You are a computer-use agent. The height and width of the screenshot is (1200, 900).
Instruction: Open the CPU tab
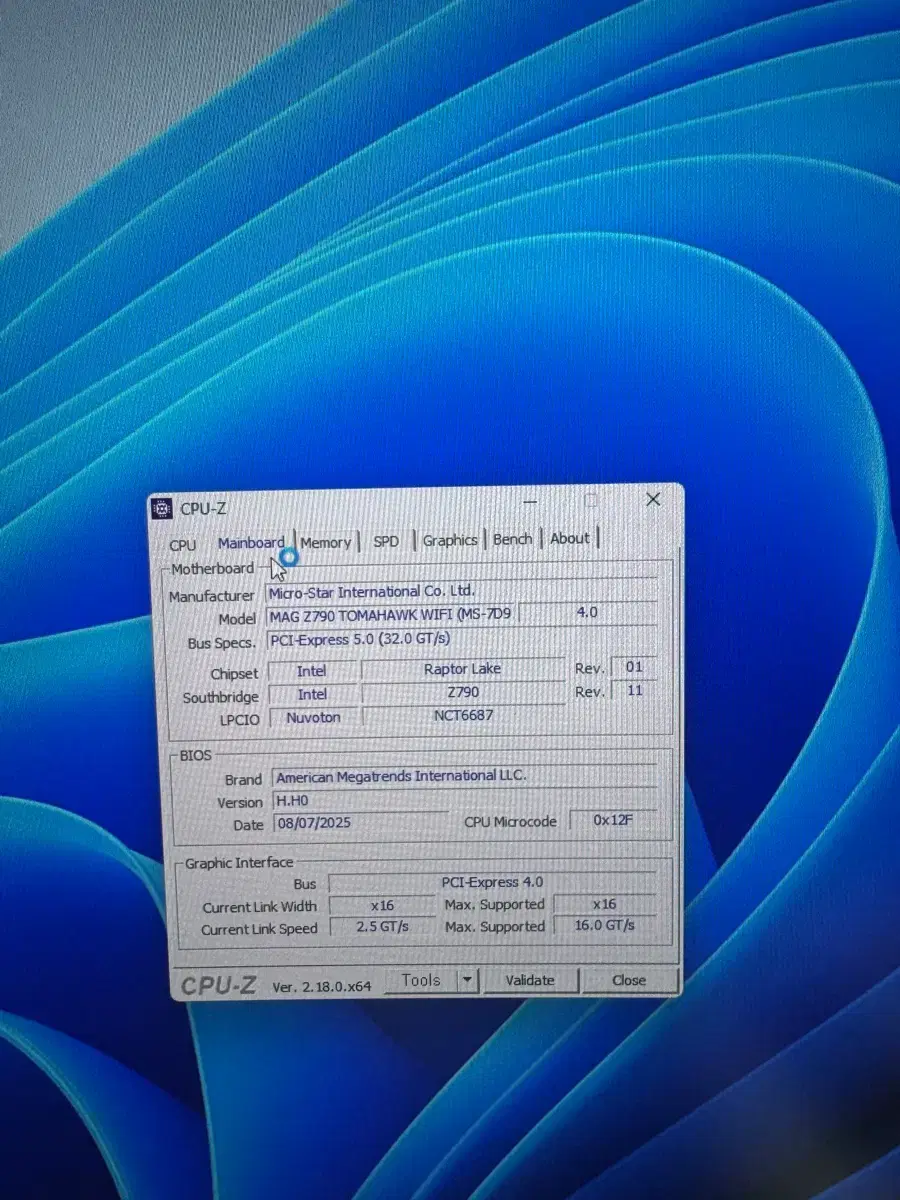point(183,545)
